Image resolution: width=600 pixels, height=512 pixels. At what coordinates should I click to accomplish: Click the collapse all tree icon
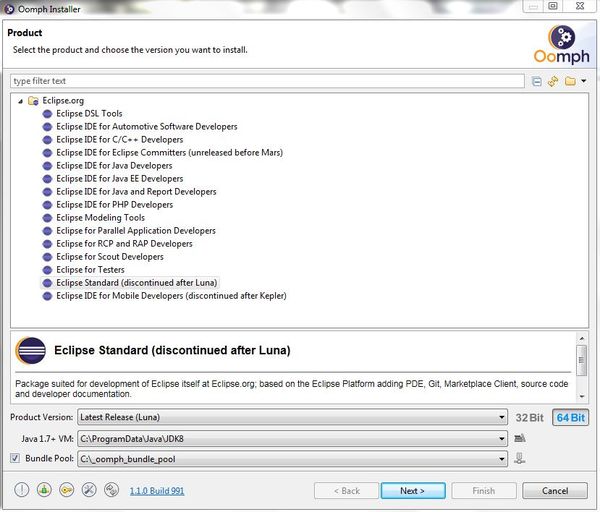(x=536, y=81)
